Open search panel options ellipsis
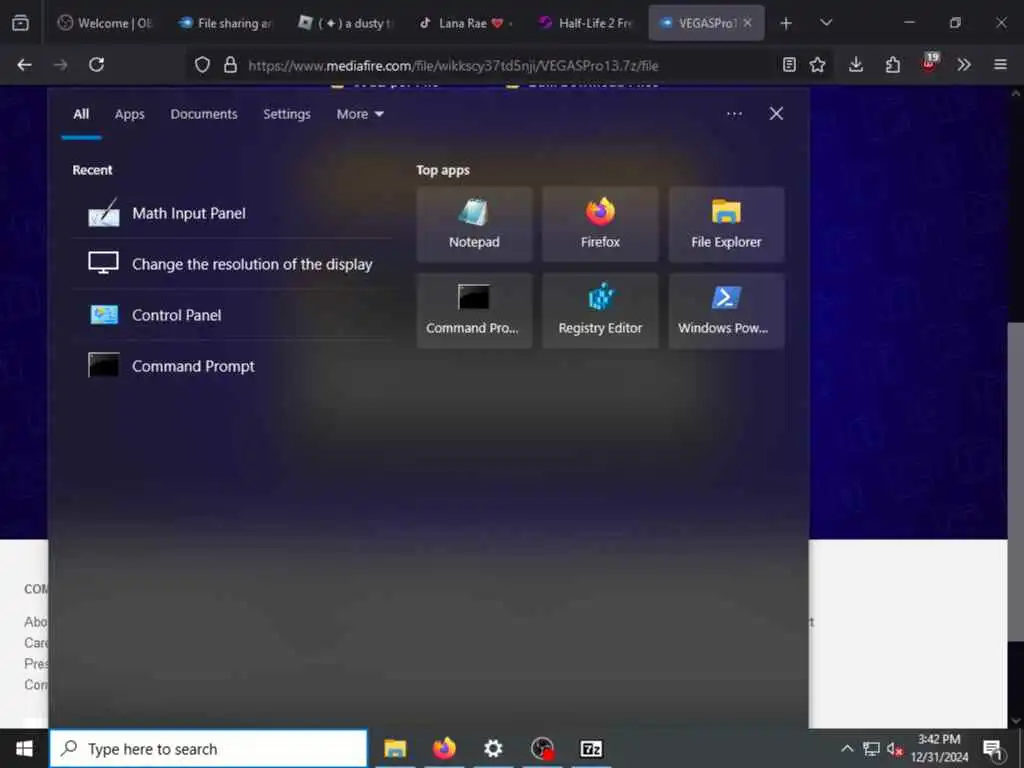 tap(734, 114)
